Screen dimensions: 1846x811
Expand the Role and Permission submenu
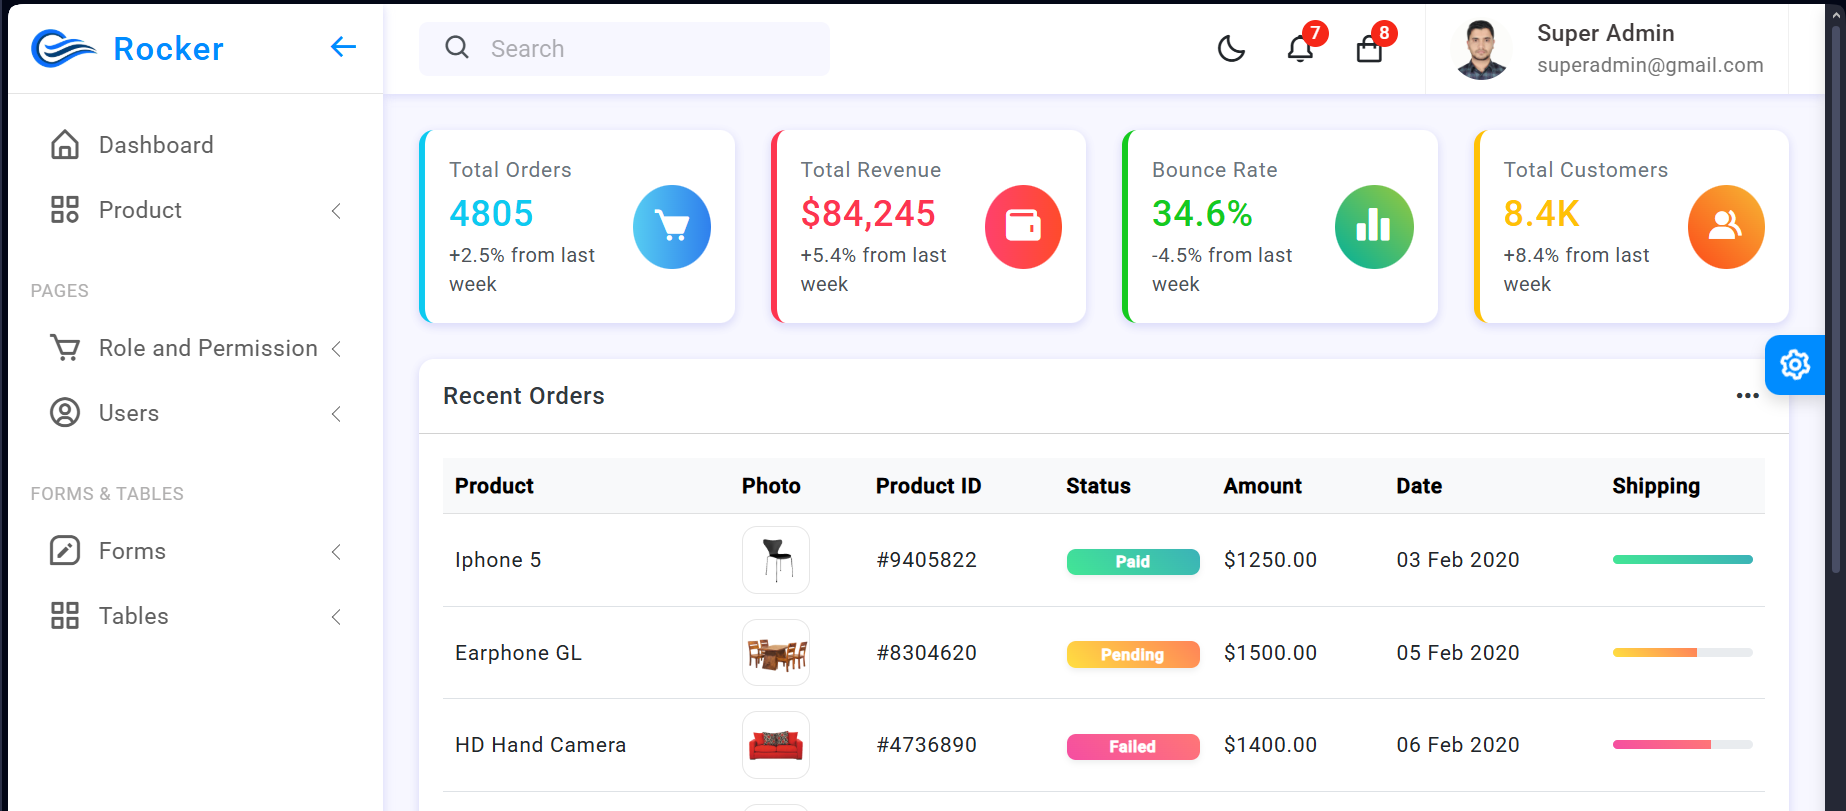click(336, 349)
